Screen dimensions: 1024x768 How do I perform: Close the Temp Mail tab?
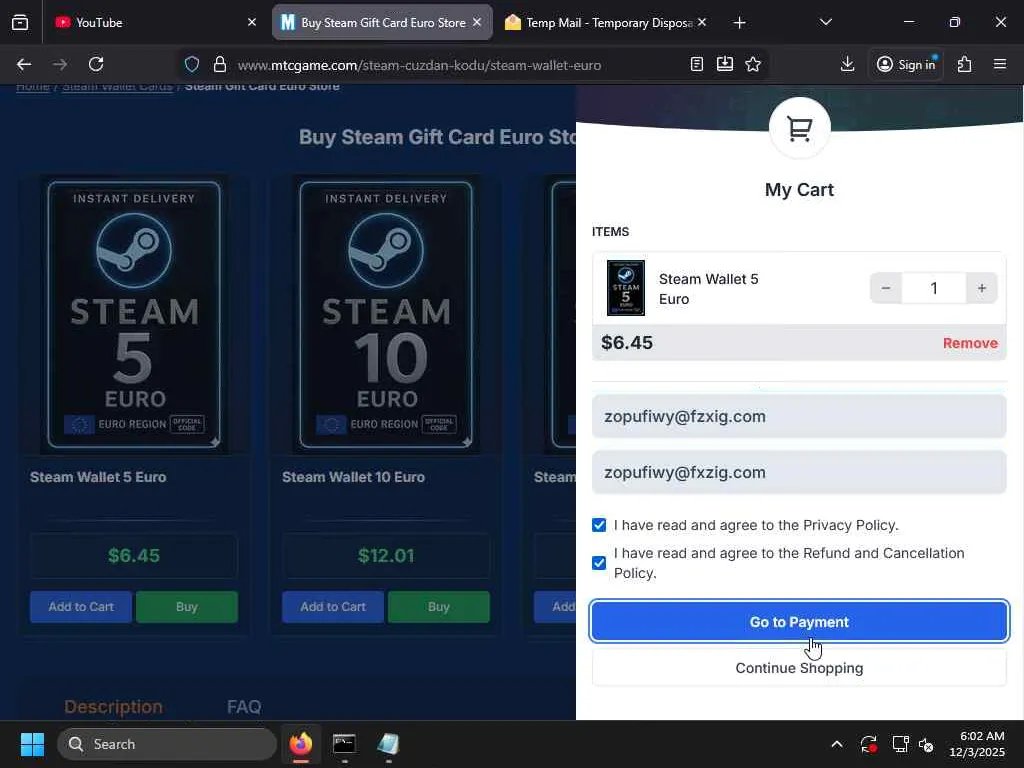(x=702, y=22)
